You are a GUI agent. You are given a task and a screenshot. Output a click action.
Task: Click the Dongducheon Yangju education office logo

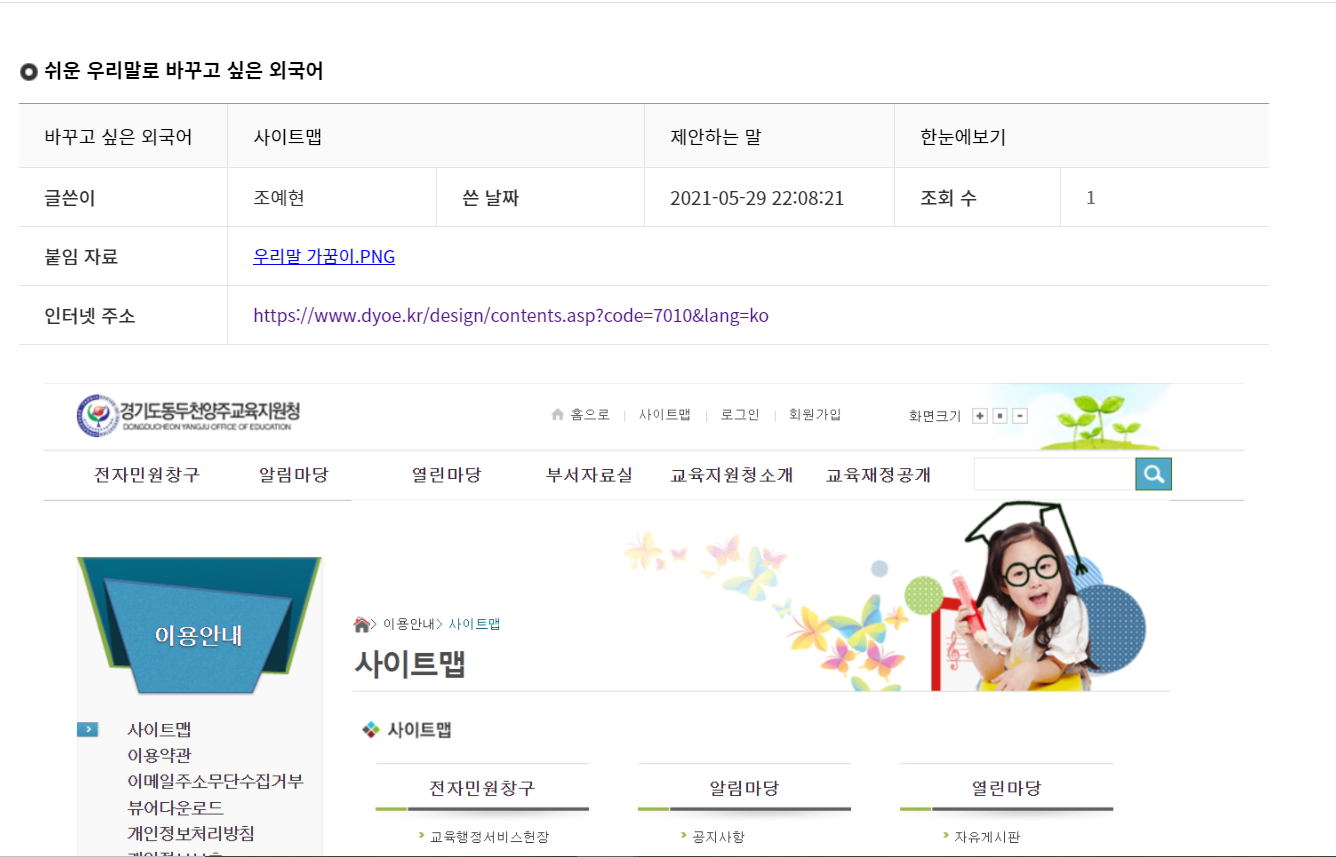[189, 415]
